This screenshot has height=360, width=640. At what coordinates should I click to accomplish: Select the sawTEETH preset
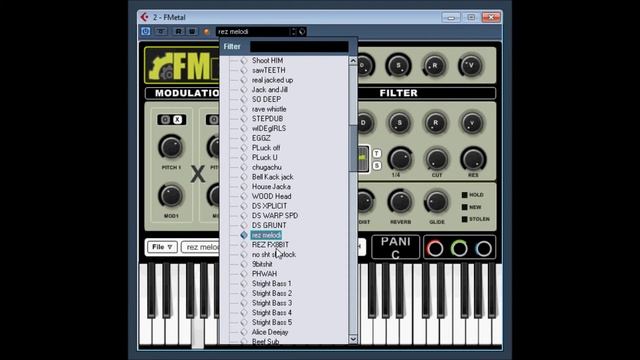(269, 70)
